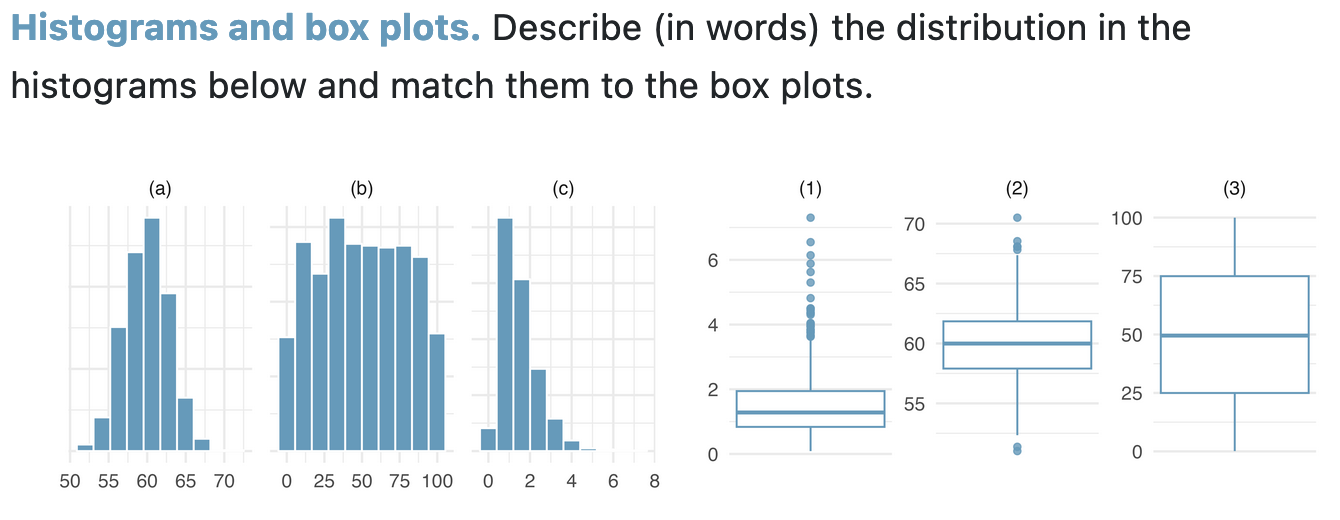Select the (c) histogram label
The image size is (1340, 520).
pyautogui.click(x=564, y=188)
